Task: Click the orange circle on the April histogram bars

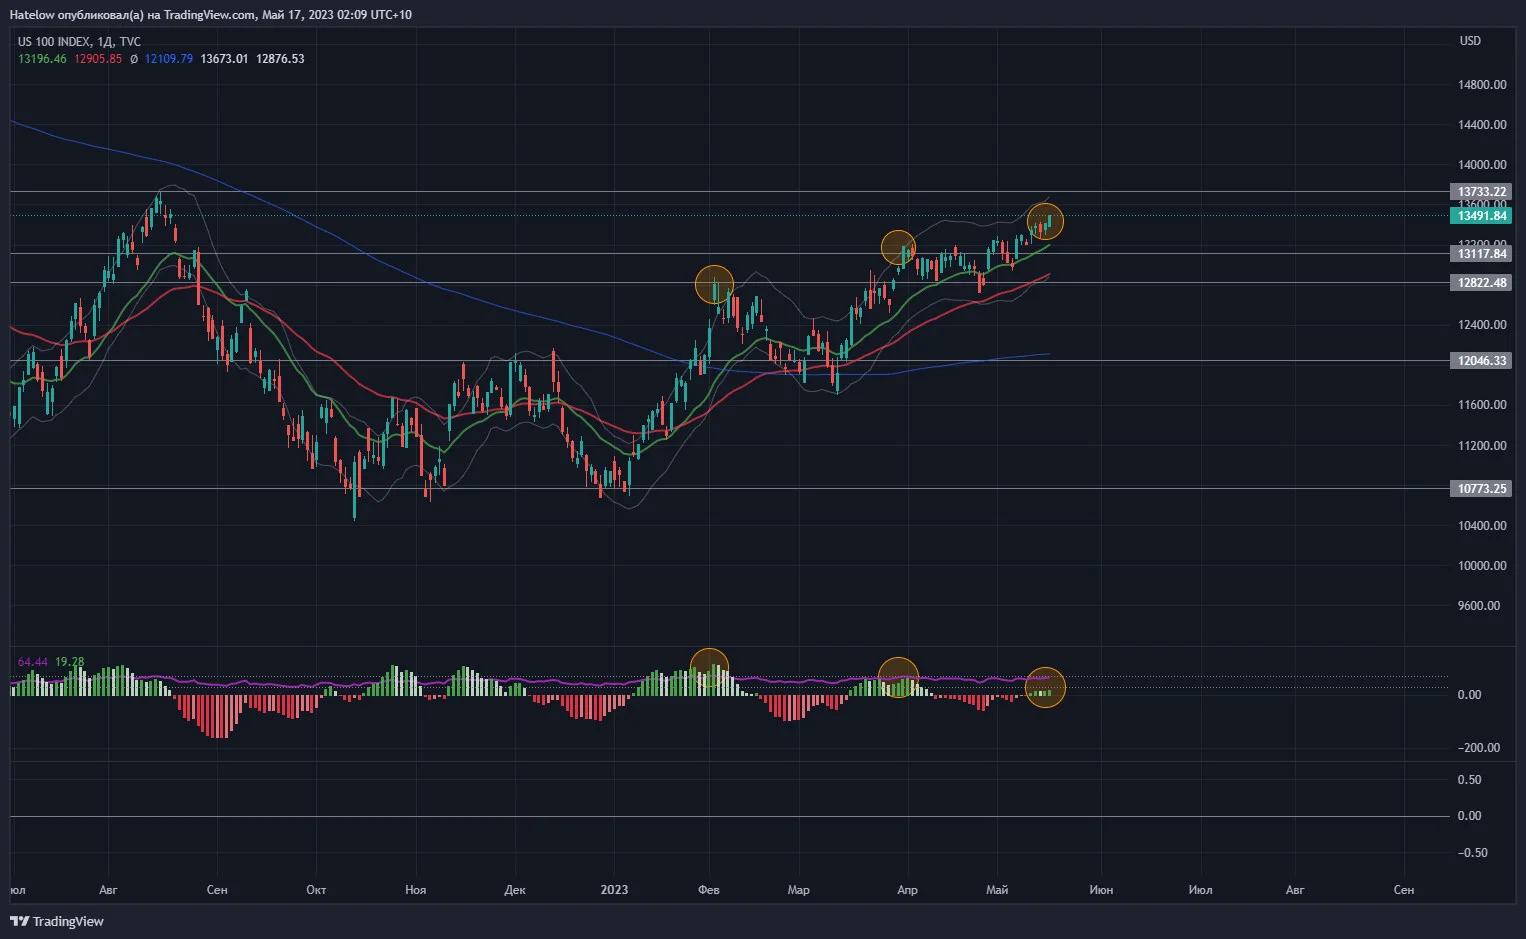Action: pos(898,677)
